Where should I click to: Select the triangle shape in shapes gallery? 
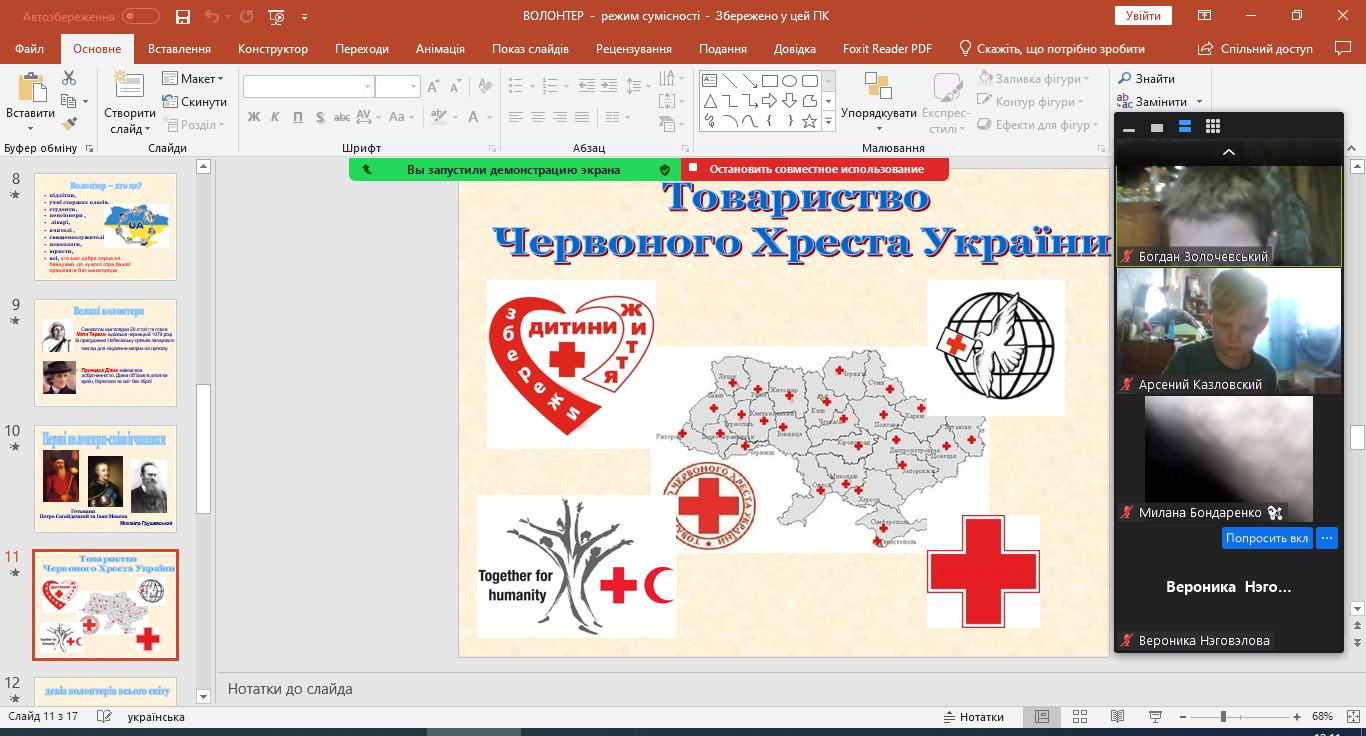coord(710,101)
